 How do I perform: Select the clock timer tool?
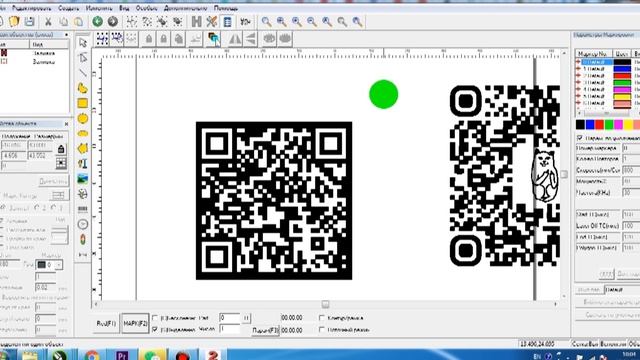pyautogui.click(x=83, y=224)
